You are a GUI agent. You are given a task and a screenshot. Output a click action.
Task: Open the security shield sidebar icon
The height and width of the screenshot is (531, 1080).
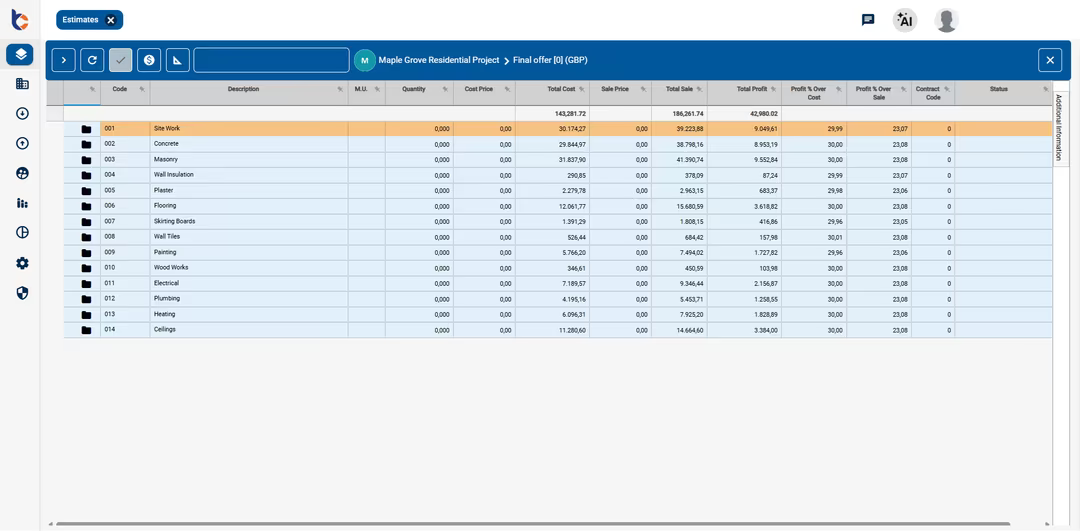22,293
